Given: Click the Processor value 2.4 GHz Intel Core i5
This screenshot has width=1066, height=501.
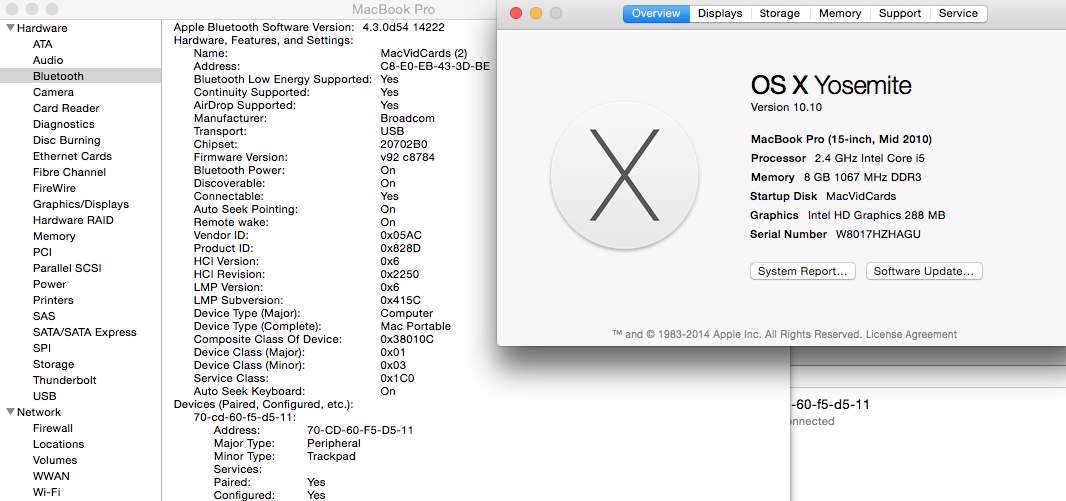Looking at the screenshot, I should 871,158.
